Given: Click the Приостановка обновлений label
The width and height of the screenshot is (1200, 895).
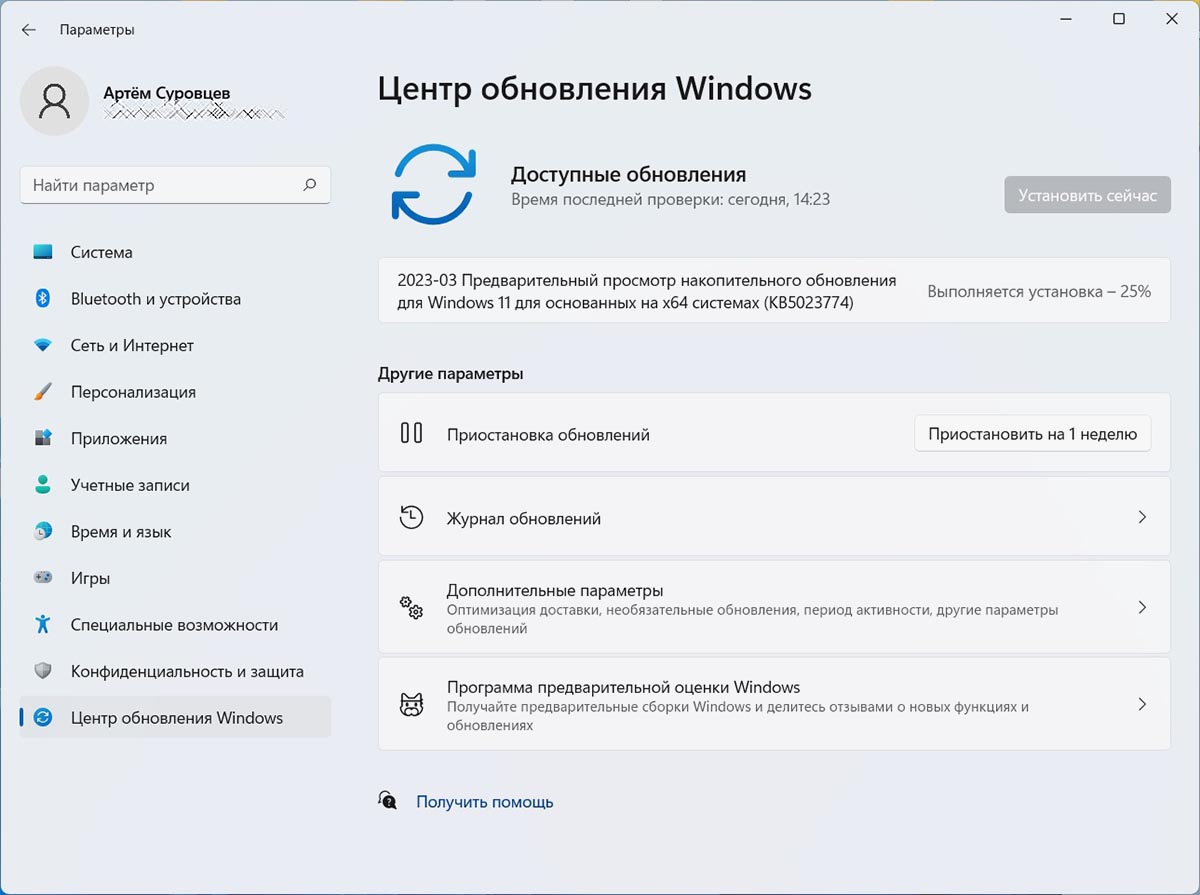Looking at the screenshot, I should [548, 435].
